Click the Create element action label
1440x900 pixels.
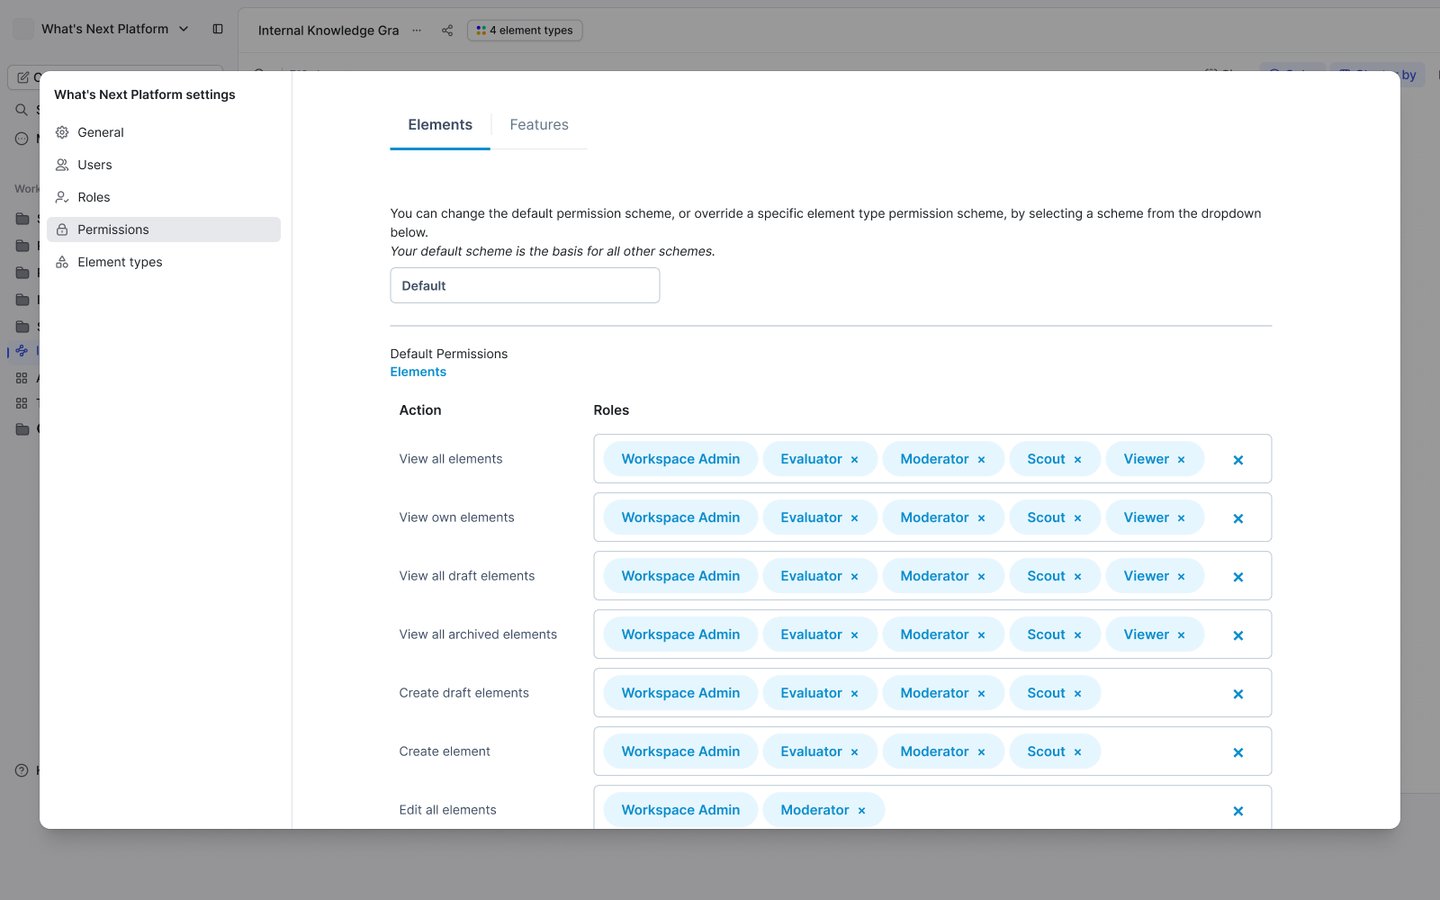pos(445,751)
